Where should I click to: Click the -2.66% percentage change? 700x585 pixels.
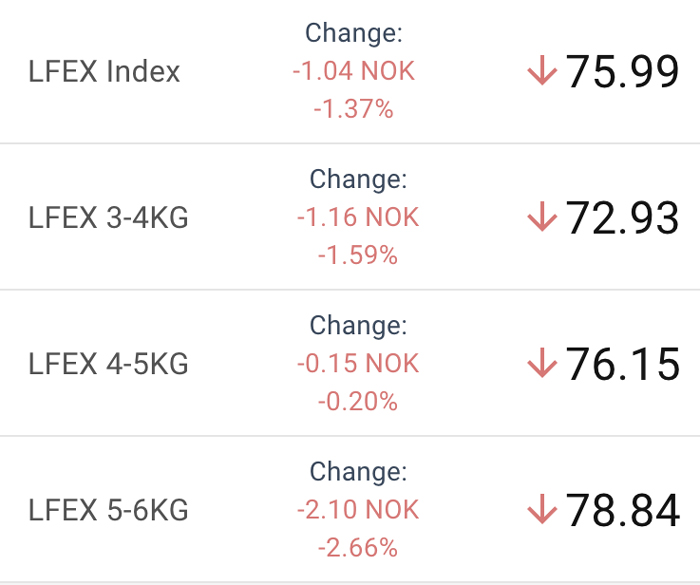(358, 547)
